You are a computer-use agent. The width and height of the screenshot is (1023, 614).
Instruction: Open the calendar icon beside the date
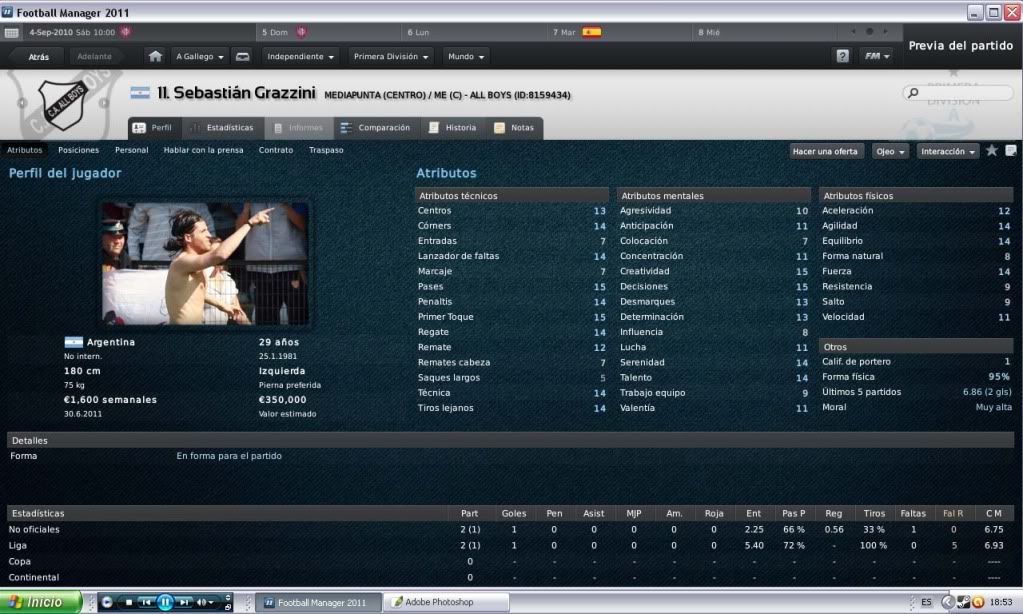11,32
